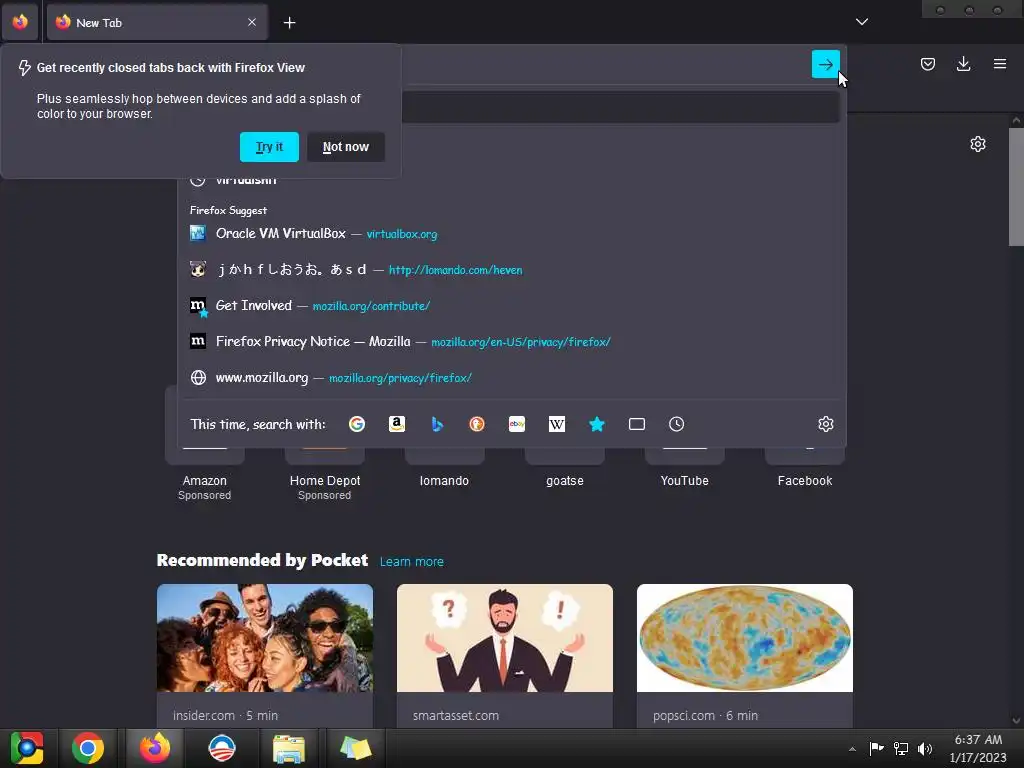Select lomando.com/heven suggestion
Image resolution: width=1024 pixels, height=768 pixels.
[512, 270]
